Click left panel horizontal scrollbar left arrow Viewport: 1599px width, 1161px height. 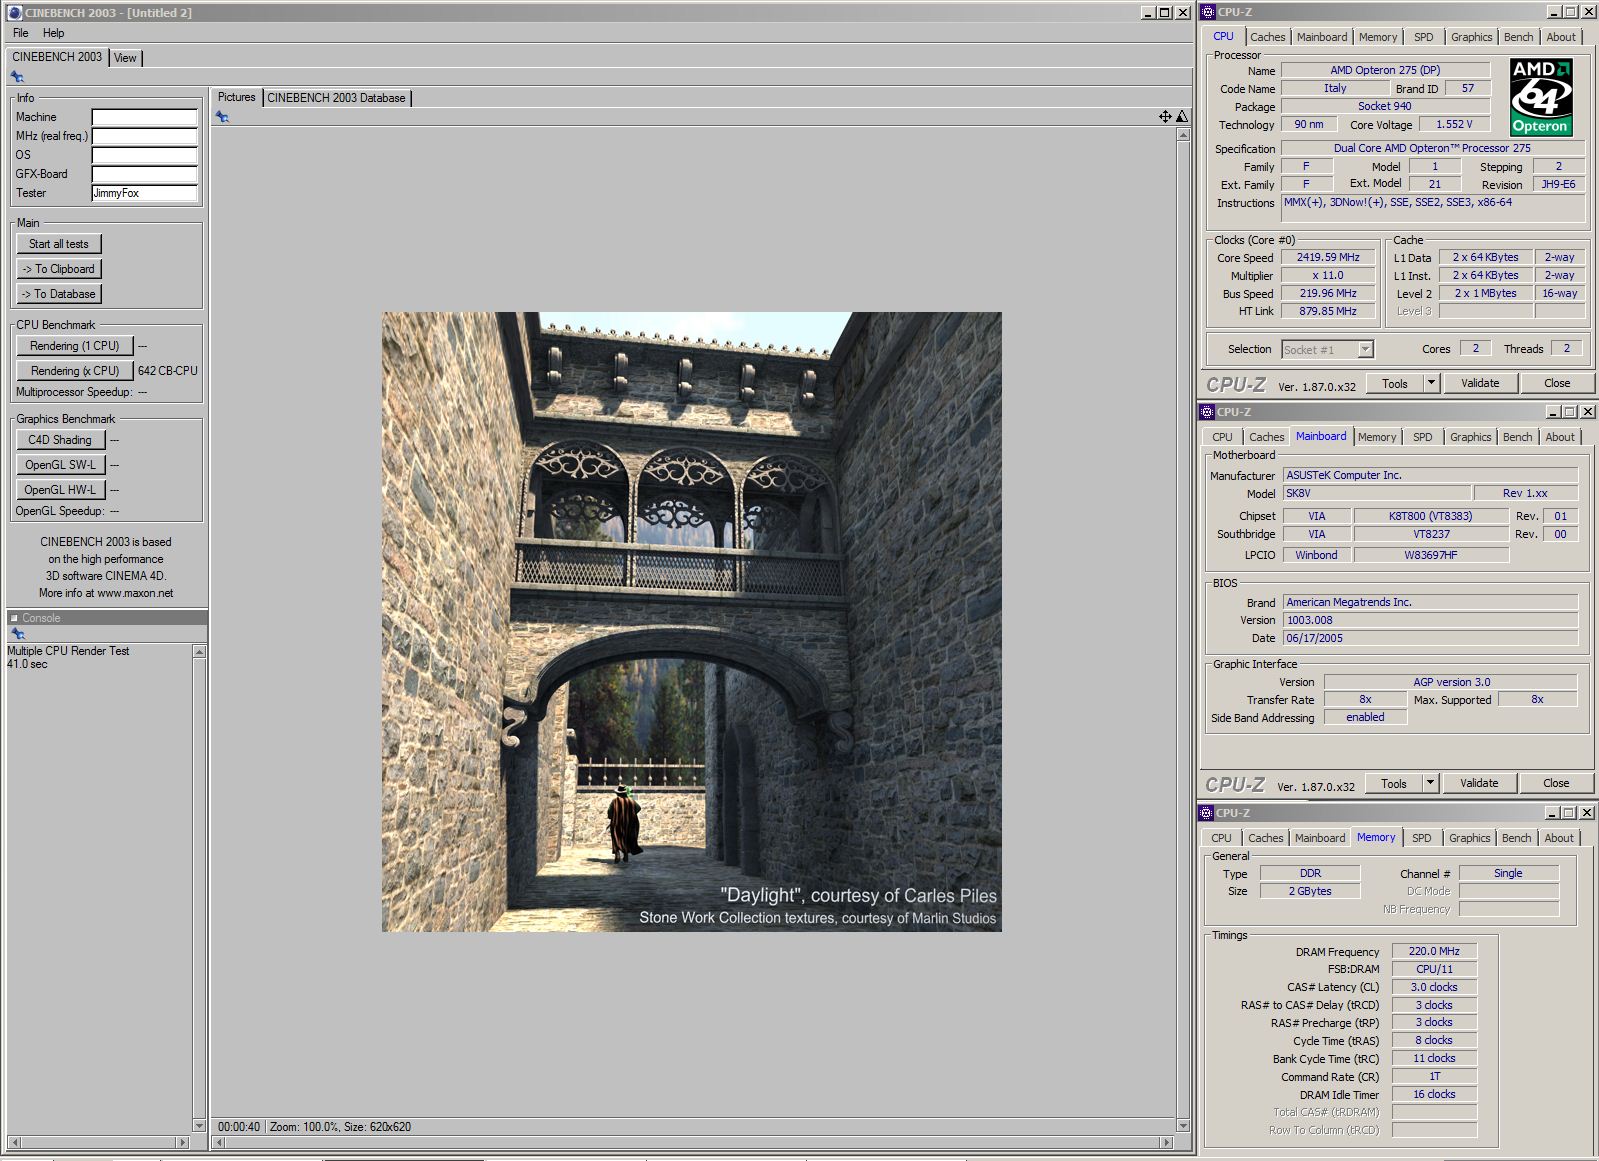(x=14, y=1142)
